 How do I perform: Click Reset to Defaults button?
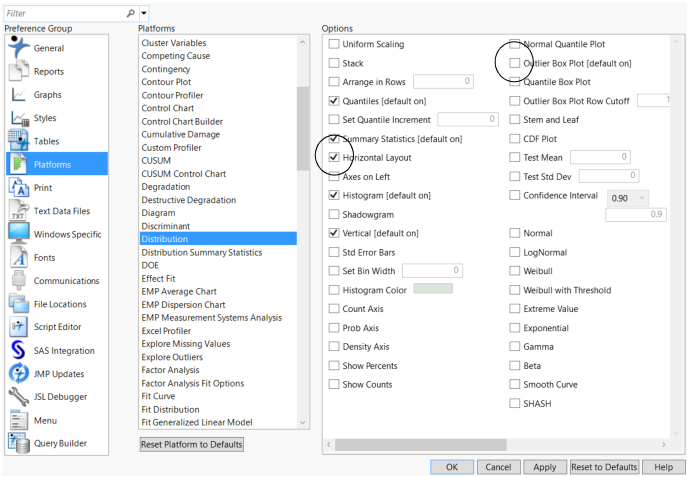(x=604, y=467)
